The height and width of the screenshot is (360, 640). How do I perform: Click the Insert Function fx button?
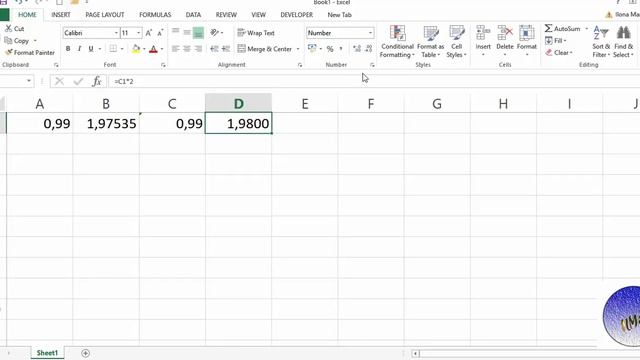pyautogui.click(x=97, y=81)
